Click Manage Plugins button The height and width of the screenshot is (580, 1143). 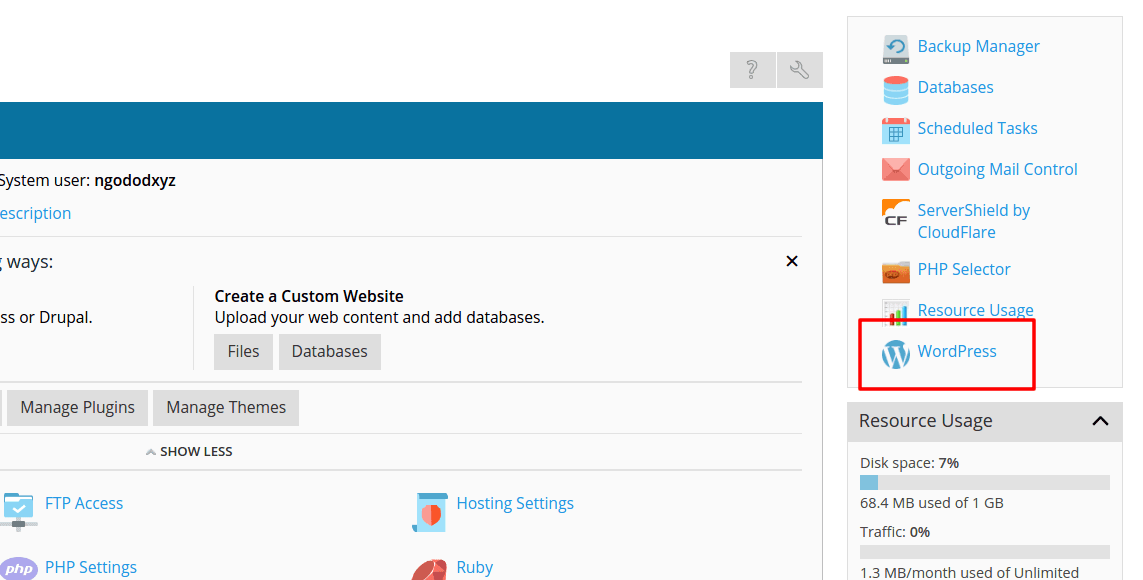tap(77, 408)
